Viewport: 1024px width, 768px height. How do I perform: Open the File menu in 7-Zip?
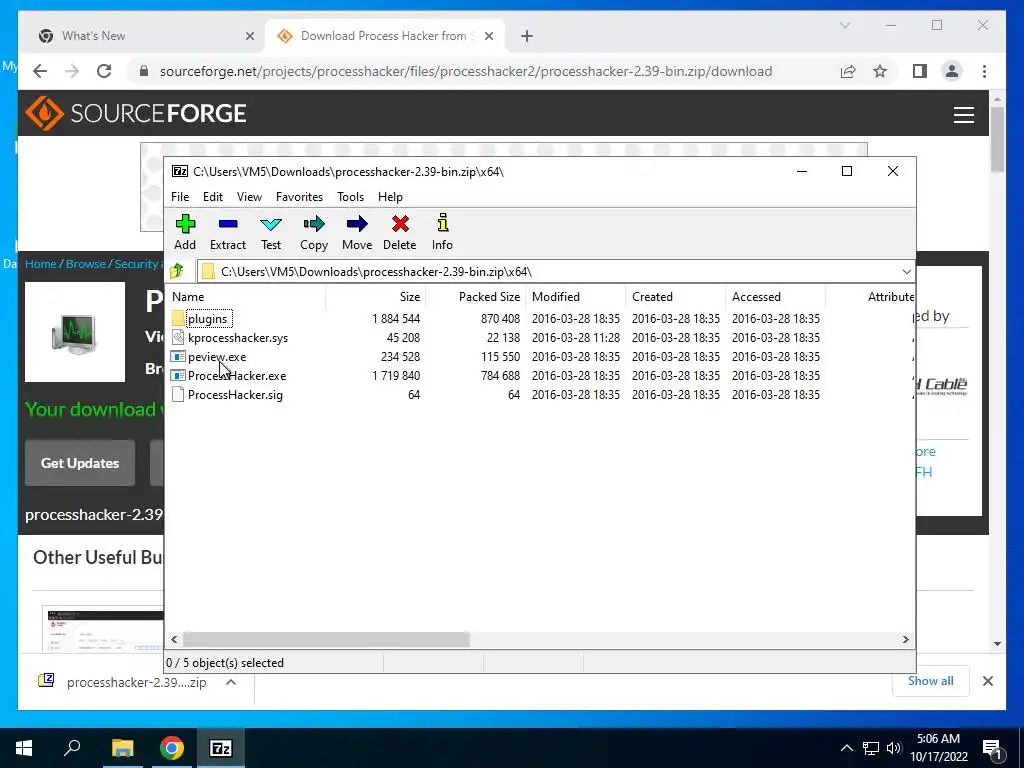coord(180,197)
